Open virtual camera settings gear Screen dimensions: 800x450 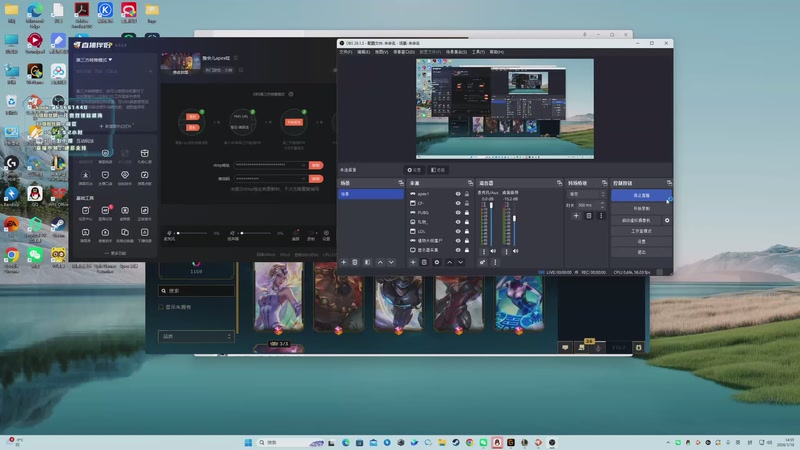pos(667,220)
